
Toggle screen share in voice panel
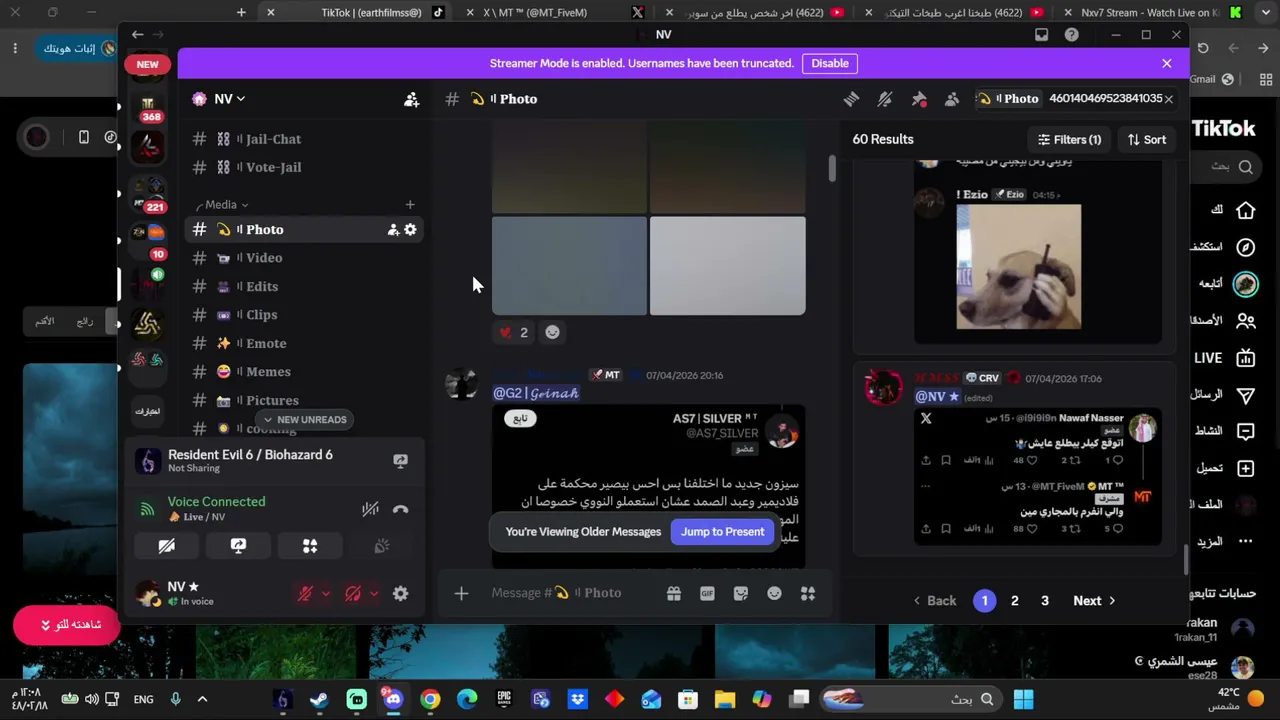238,546
